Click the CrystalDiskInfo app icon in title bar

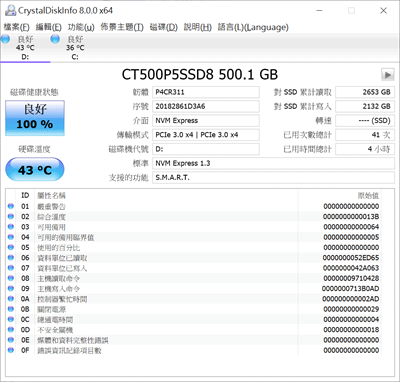coord(10,10)
